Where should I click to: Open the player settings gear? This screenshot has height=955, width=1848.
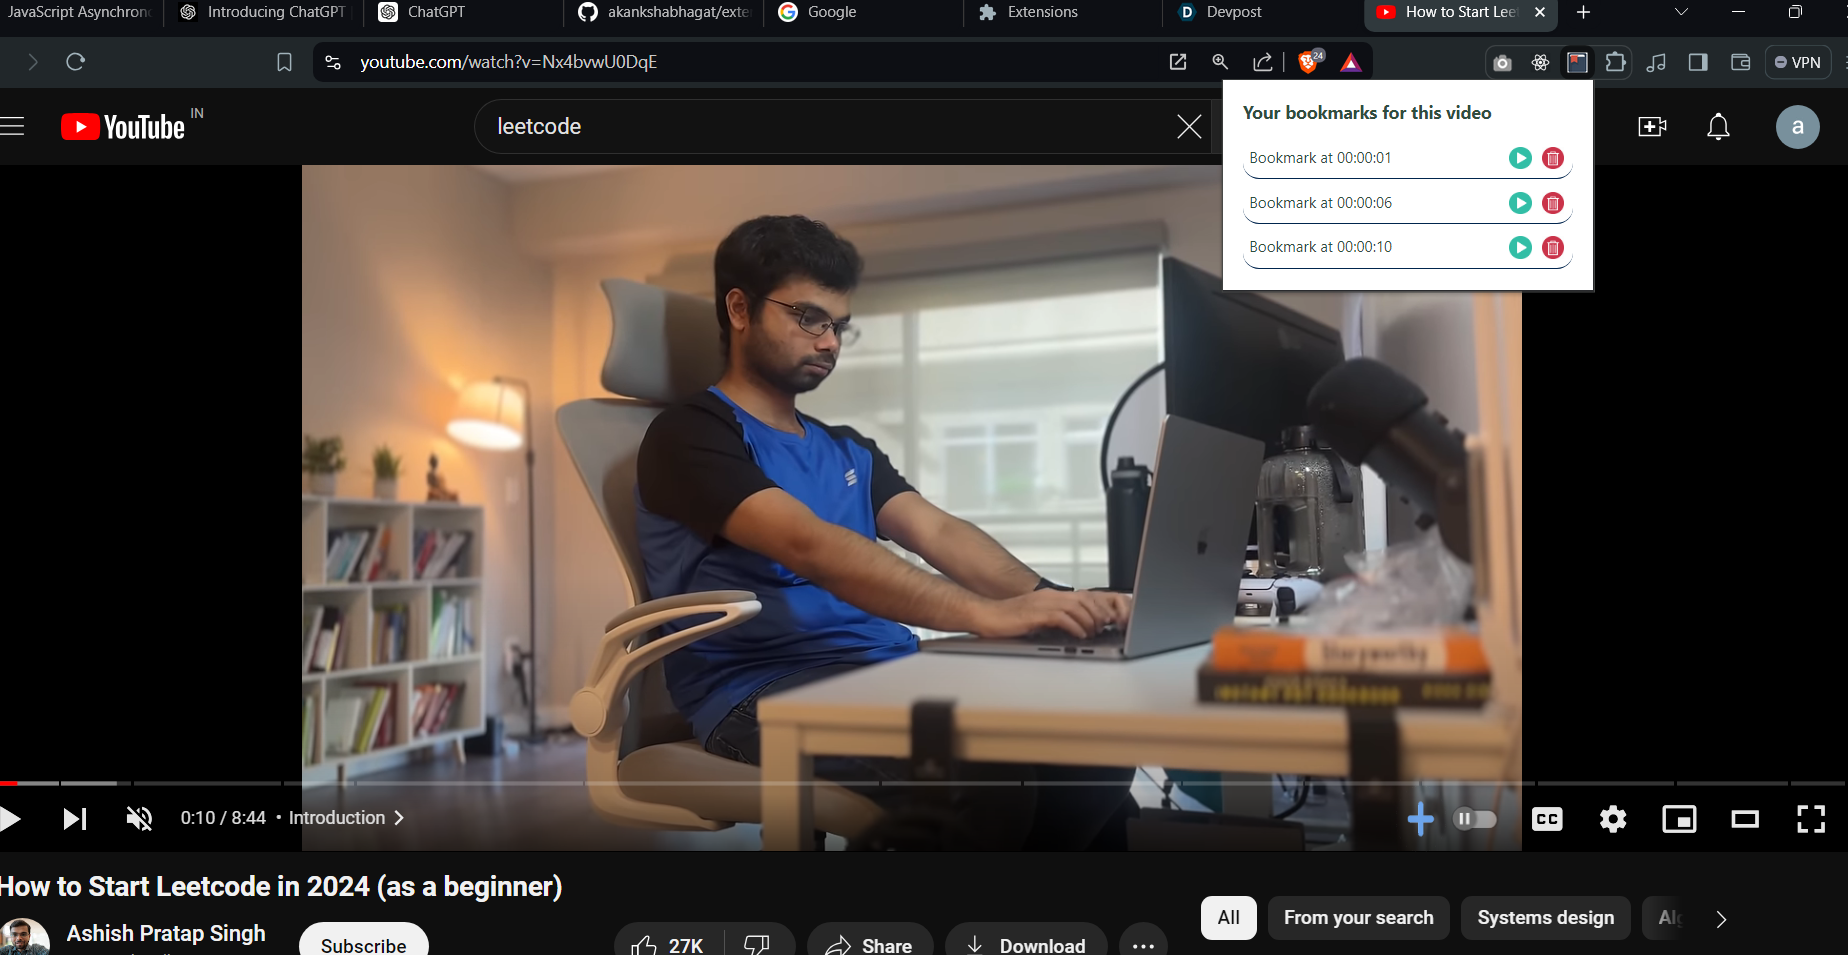coord(1613,819)
